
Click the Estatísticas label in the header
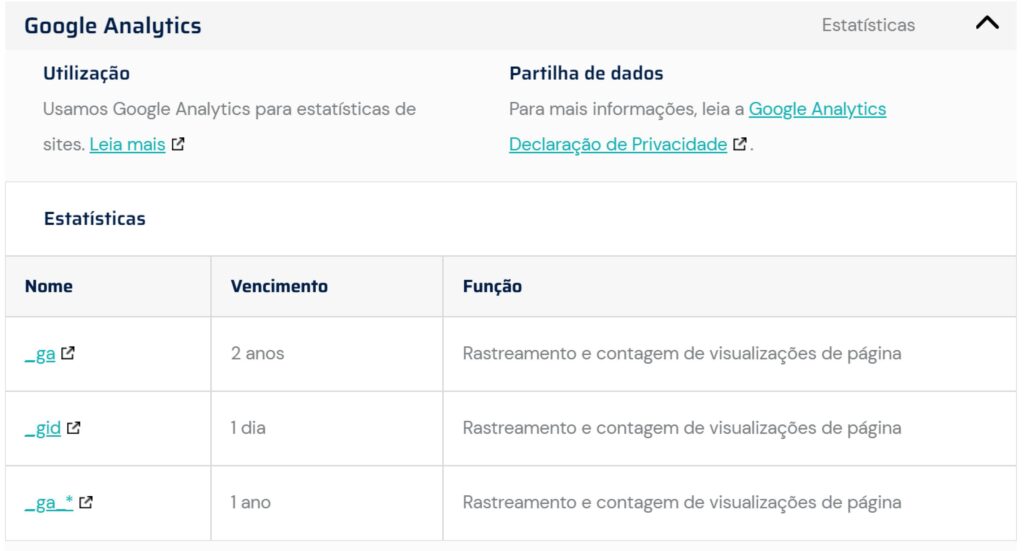click(867, 26)
